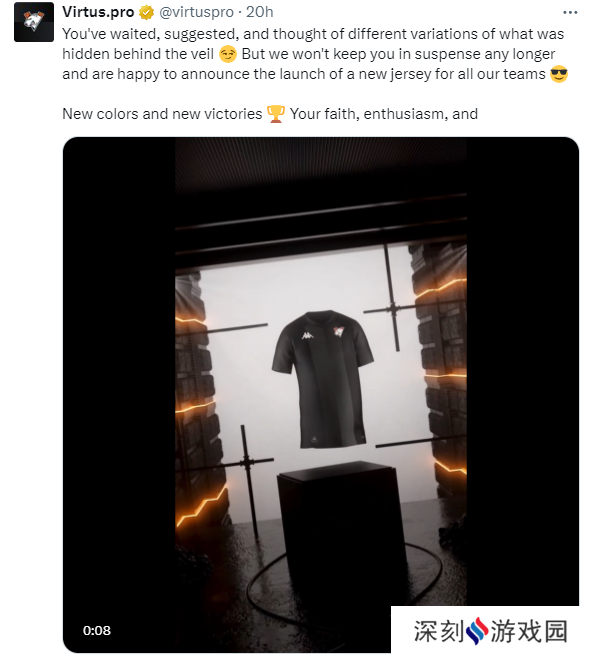Click the 游戏园 watermark text
591x656 pixels.
click(529, 631)
